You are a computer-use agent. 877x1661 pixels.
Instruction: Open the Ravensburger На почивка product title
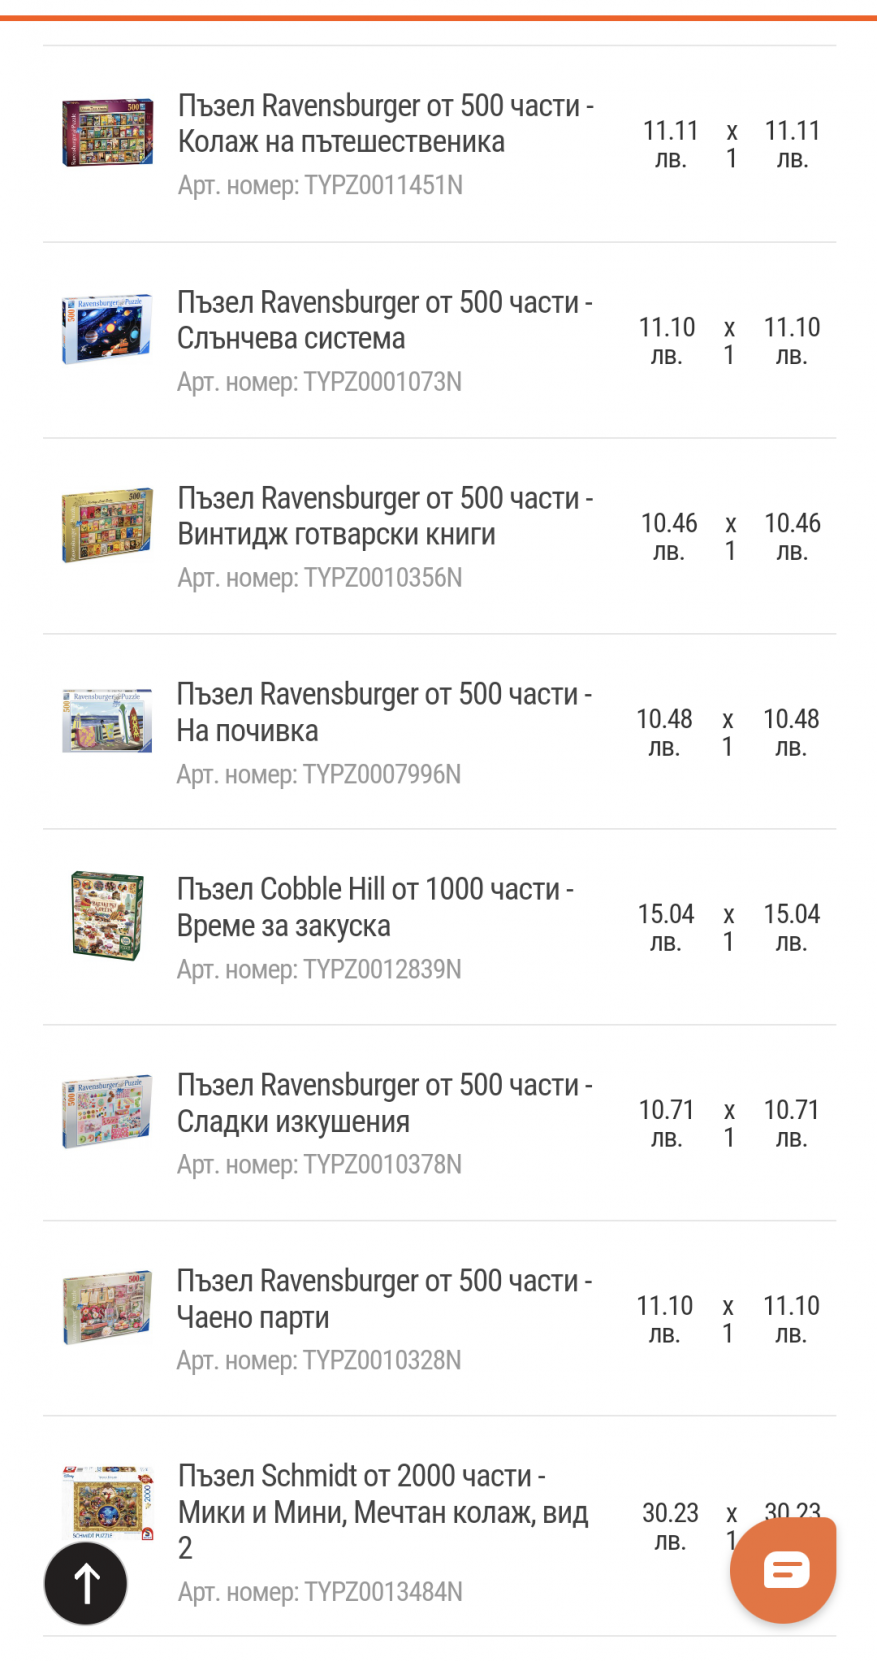coord(384,712)
